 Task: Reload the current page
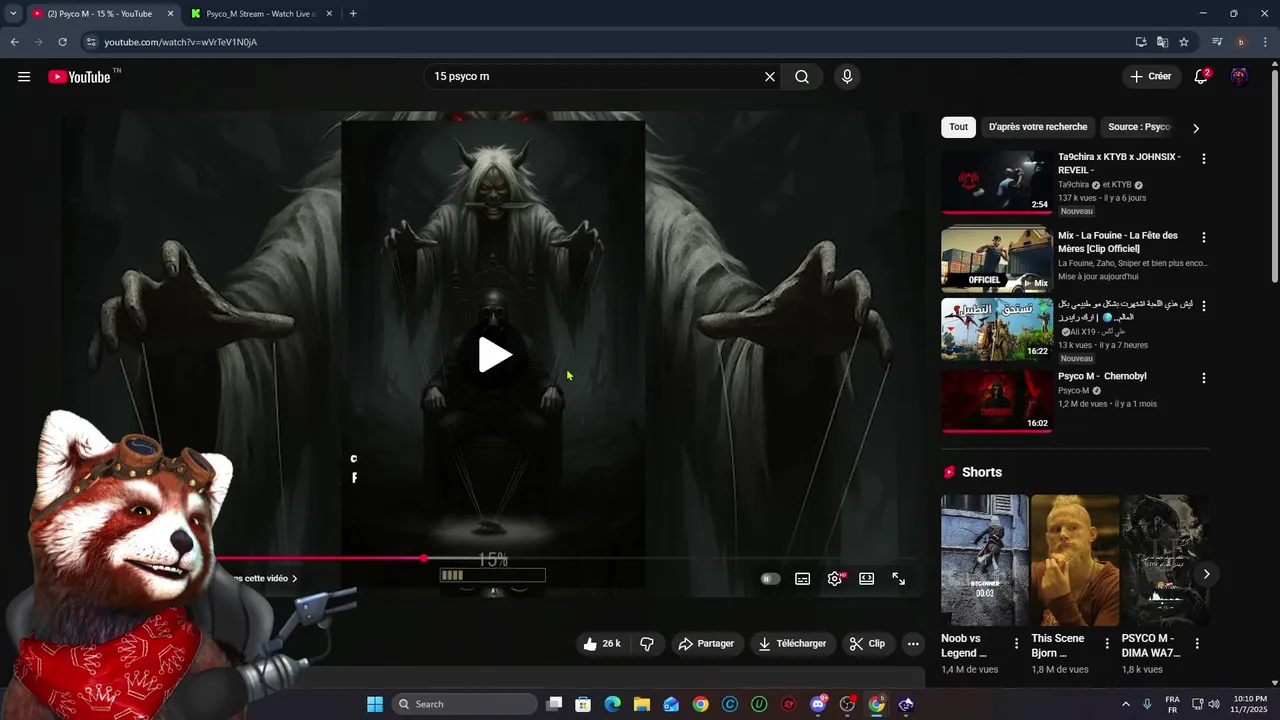coord(62,42)
